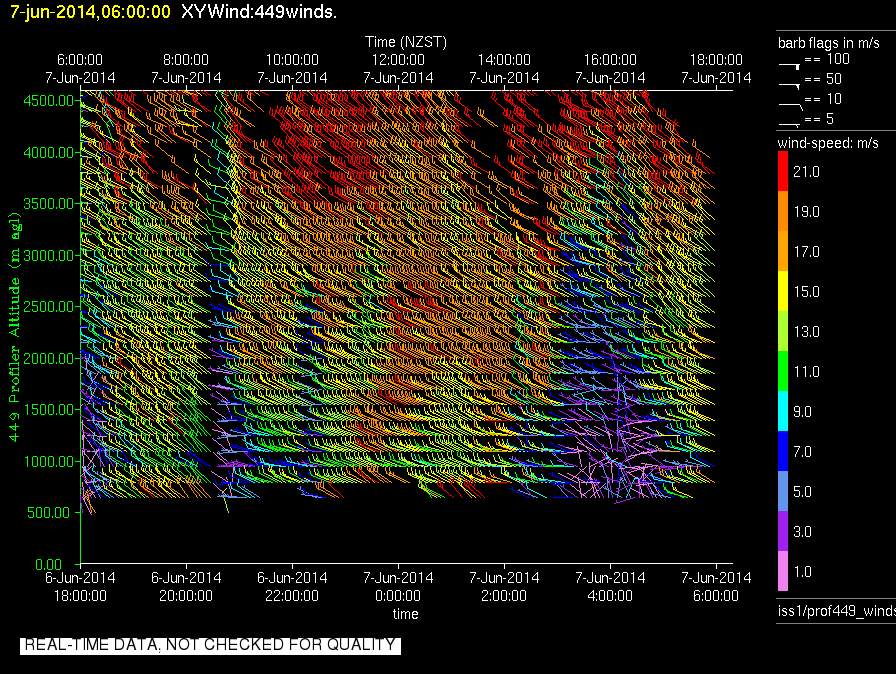Image resolution: width=896 pixels, height=674 pixels.
Task: Select the blue 7.0 wind-speed color
Action: (x=783, y=451)
